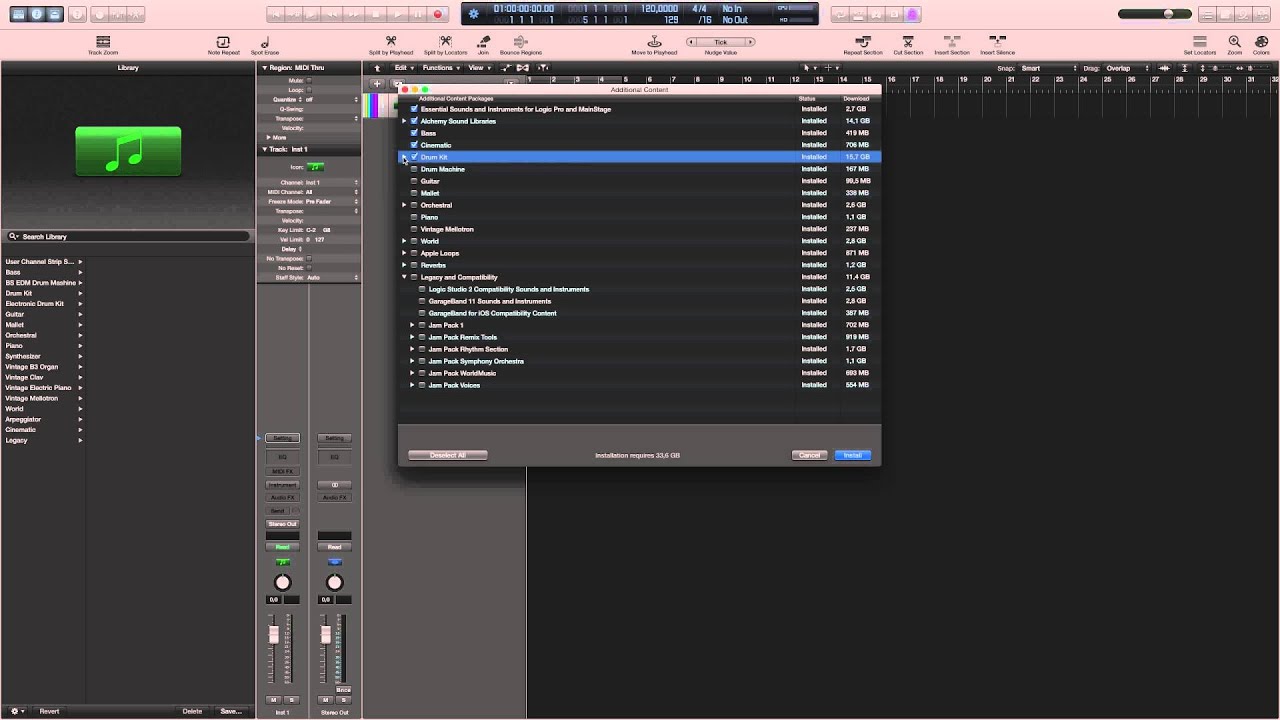Click Repeat Section icon
This screenshot has height=720, width=1280.
(863, 42)
